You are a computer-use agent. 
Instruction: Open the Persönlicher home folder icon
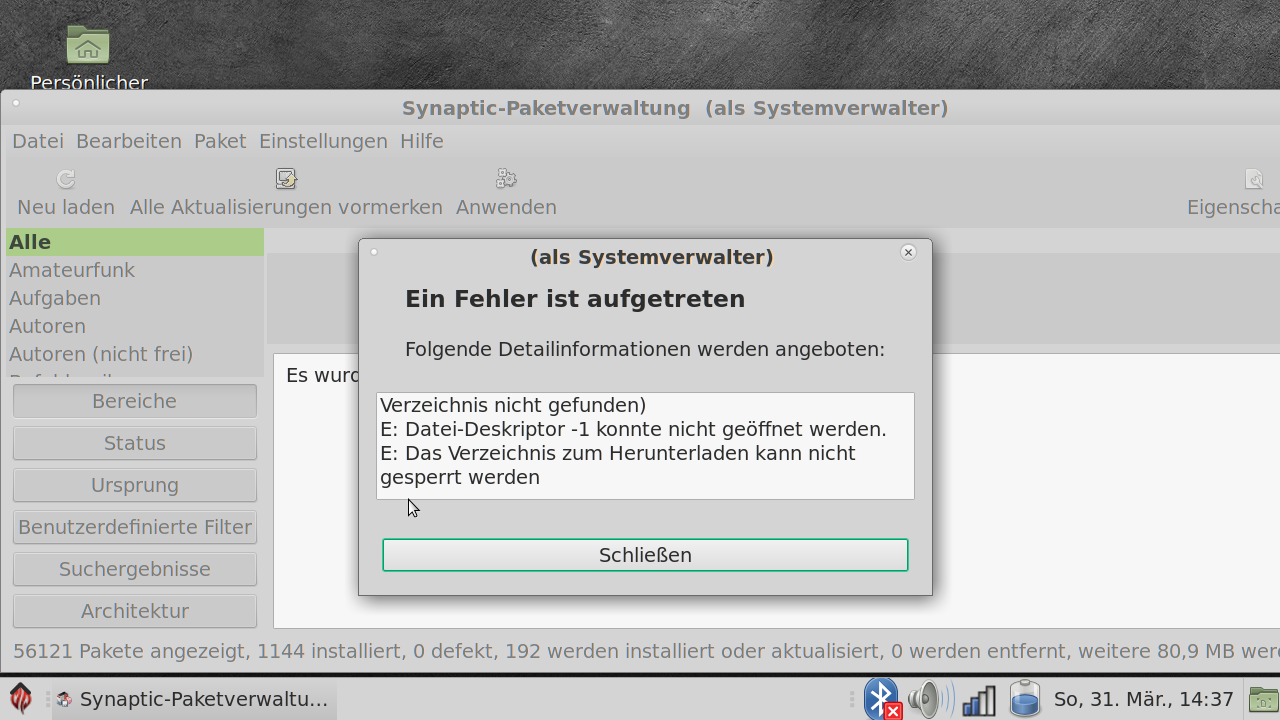pyautogui.click(x=88, y=46)
